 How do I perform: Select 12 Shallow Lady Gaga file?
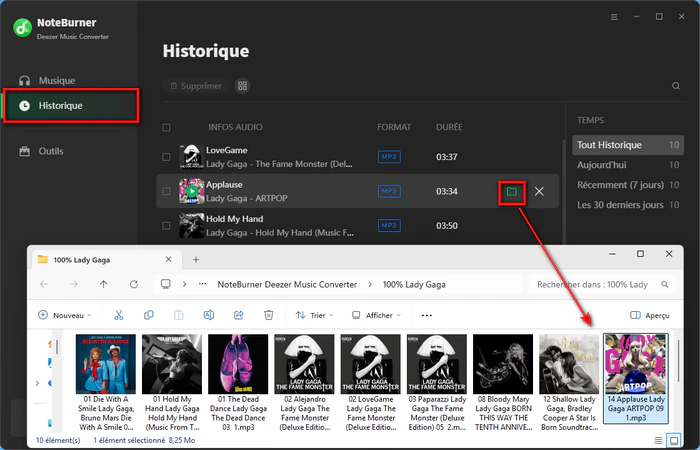(569, 382)
